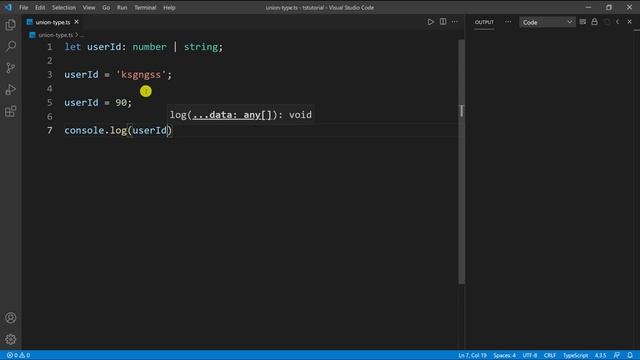Image resolution: width=640 pixels, height=360 pixels.
Task: Open the Terminal menu
Action: (x=145, y=7)
